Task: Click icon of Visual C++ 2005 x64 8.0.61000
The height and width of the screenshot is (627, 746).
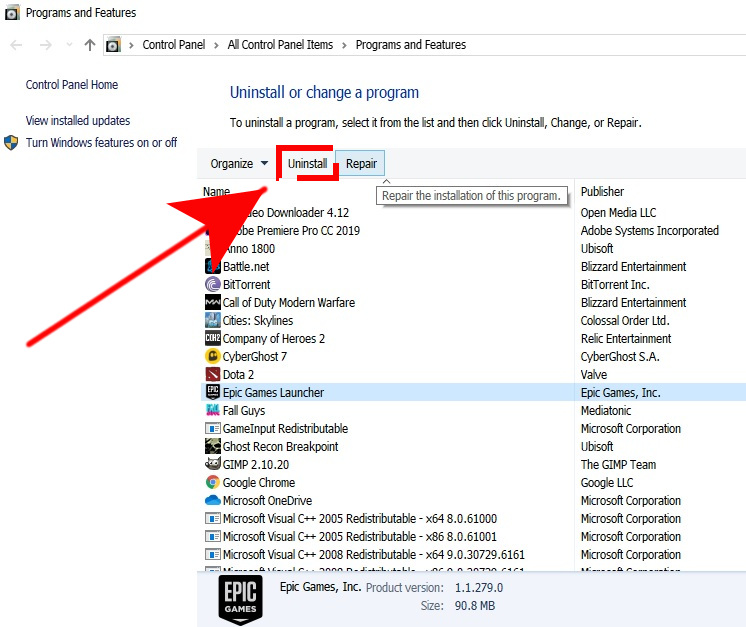Action: point(213,518)
